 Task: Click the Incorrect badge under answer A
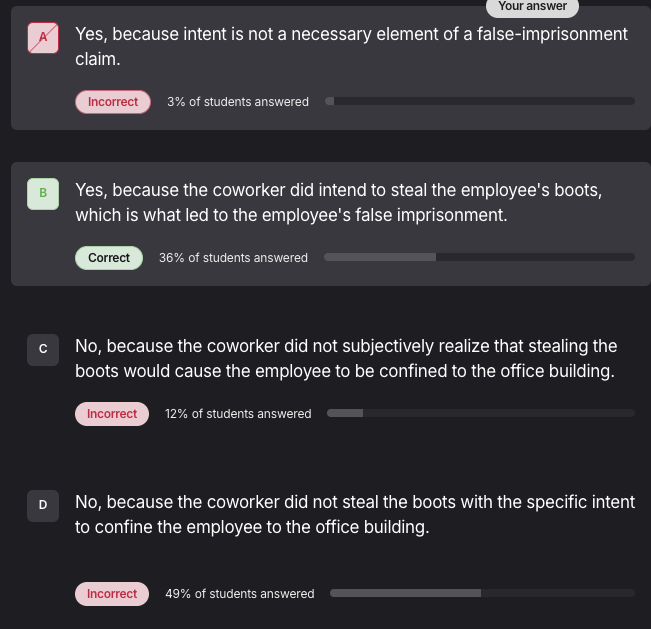click(x=113, y=102)
